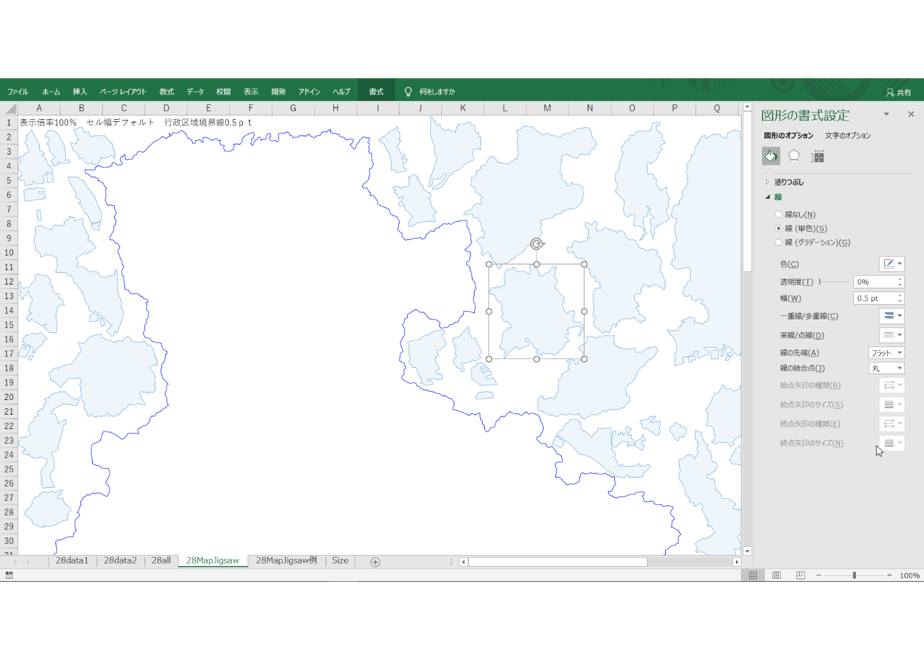Click the 透明度 0% input field
This screenshot has width=924, height=660.
click(874, 282)
